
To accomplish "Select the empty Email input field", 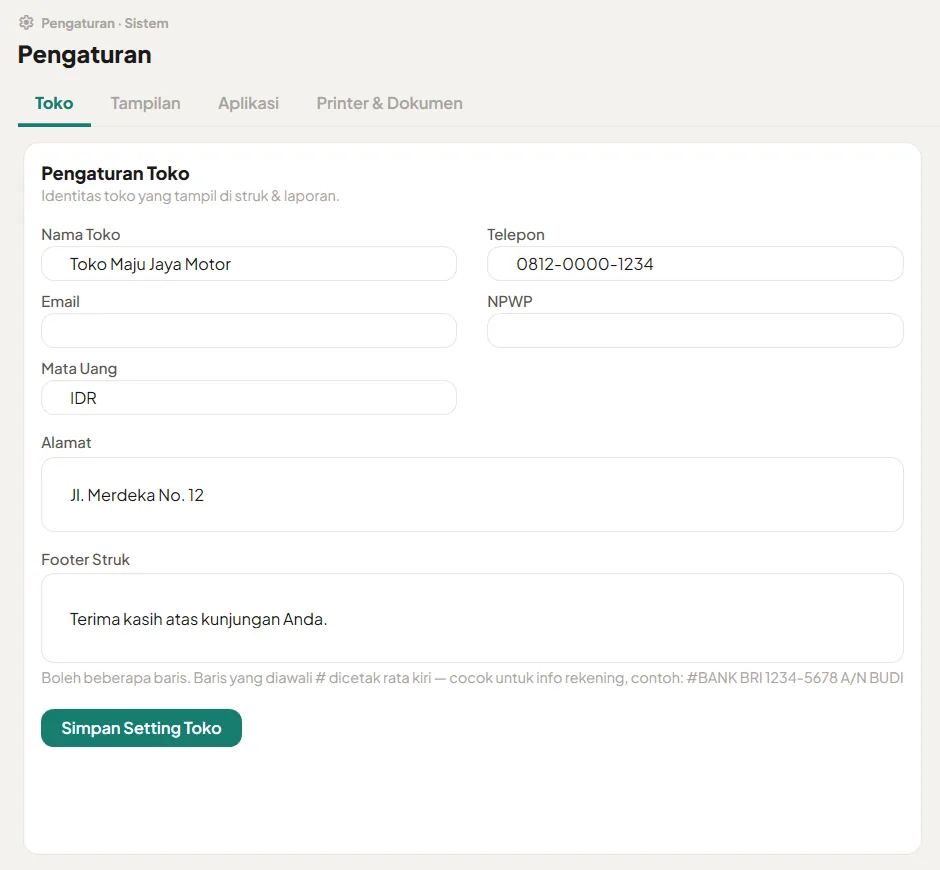I will pyautogui.click(x=249, y=330).
